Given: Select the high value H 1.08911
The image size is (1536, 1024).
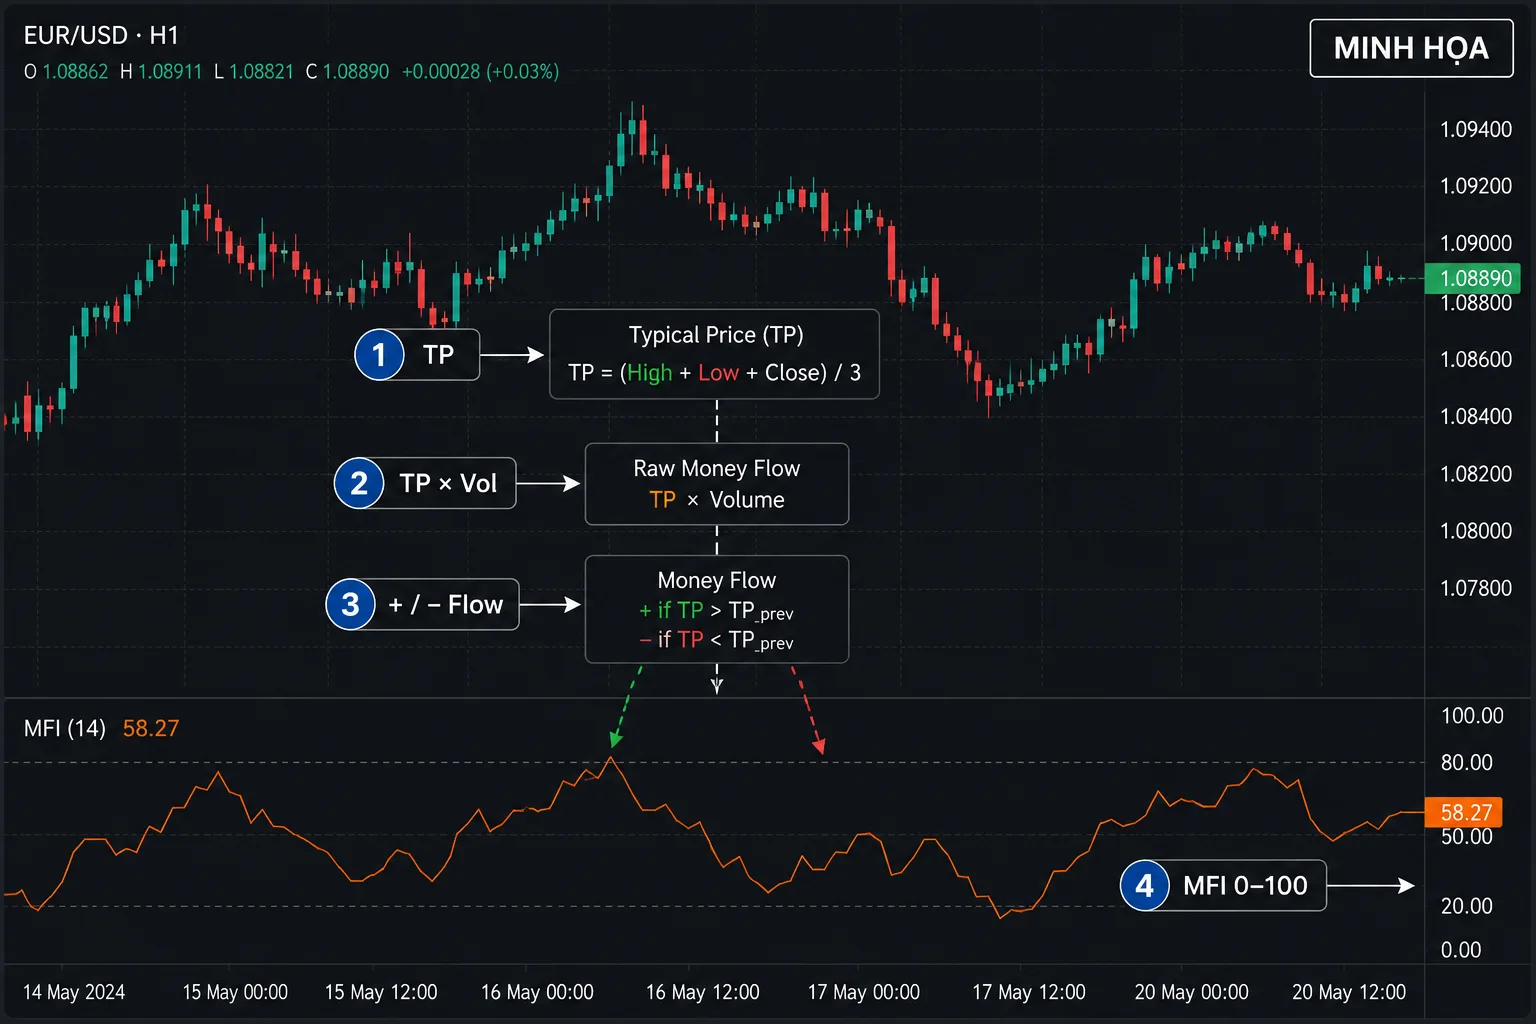Looking at the screenshot, I should (x=161, y=72).
